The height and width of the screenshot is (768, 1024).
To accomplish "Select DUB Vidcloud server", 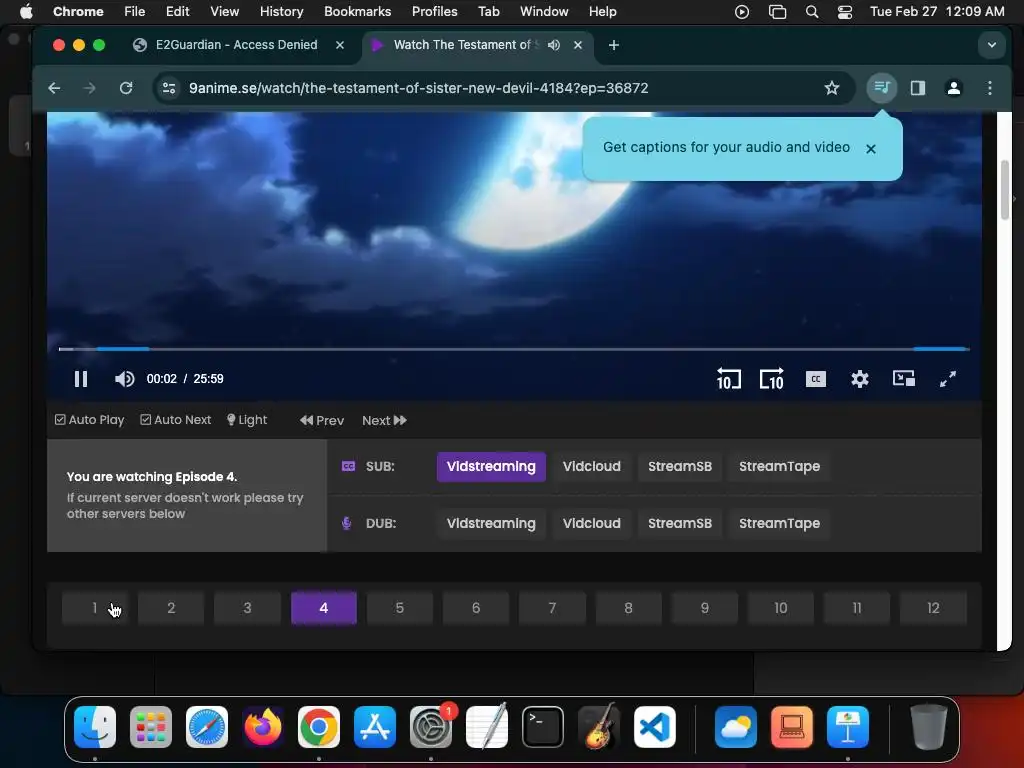I will pyautogui.click(x=592, y=523).
